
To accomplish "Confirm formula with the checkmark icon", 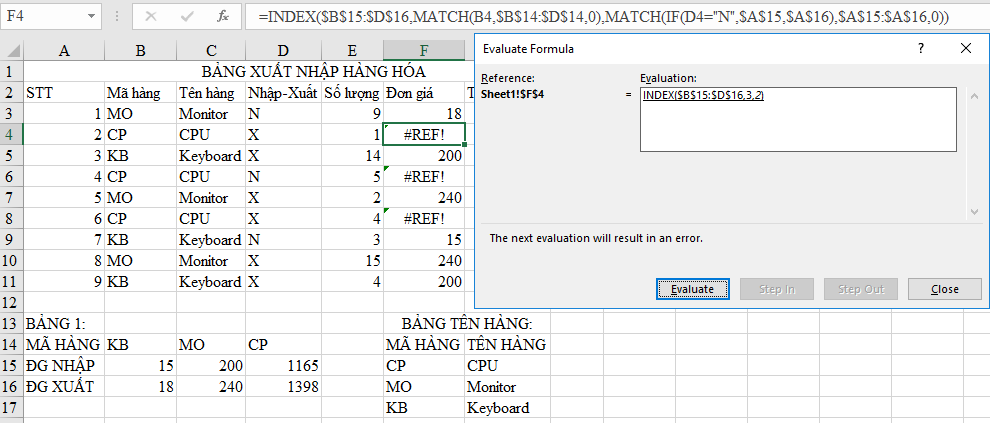I will [187, 16].
